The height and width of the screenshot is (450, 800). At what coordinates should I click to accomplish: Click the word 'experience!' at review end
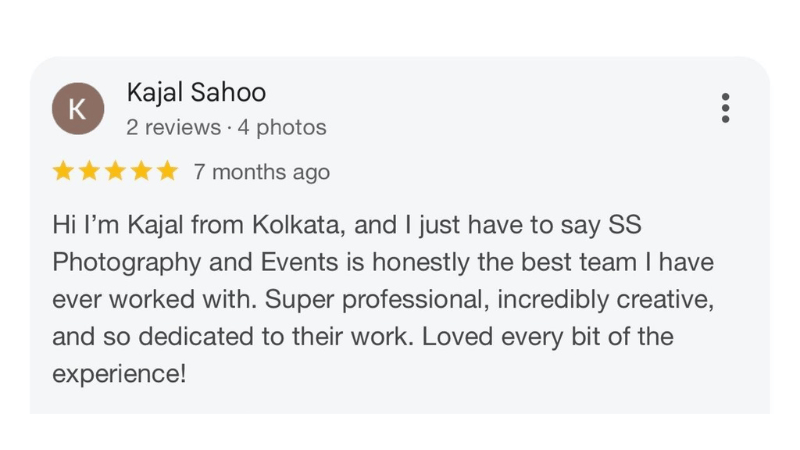pyautogui.click(x=119, y=375)
